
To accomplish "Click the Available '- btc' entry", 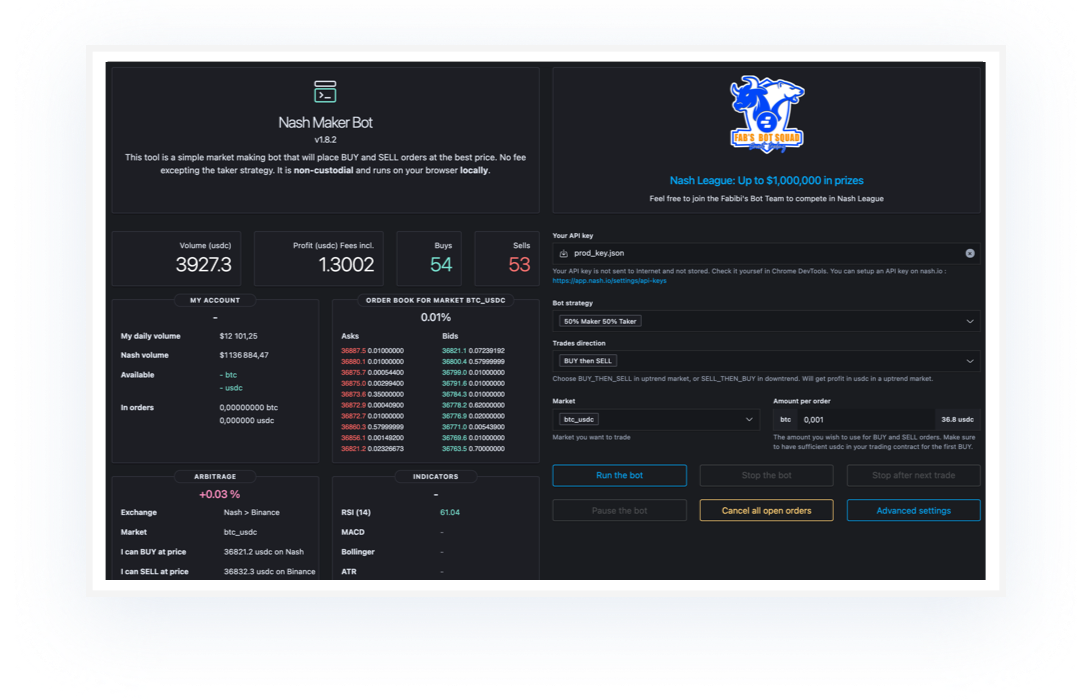I will pos(228,375).
